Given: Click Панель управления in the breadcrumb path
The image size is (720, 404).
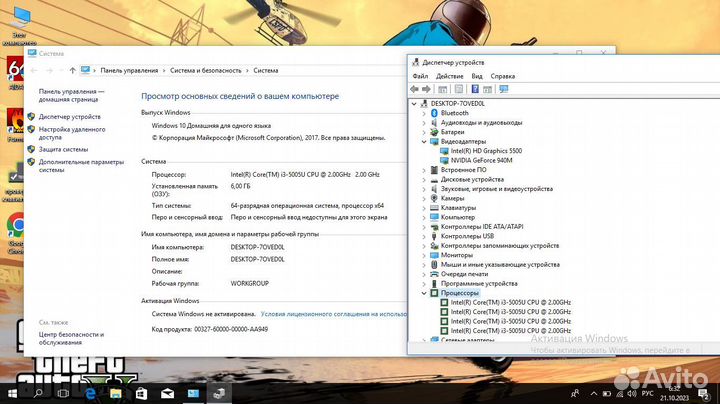Looking at the screenshot, I should click(x=129, y=70).
